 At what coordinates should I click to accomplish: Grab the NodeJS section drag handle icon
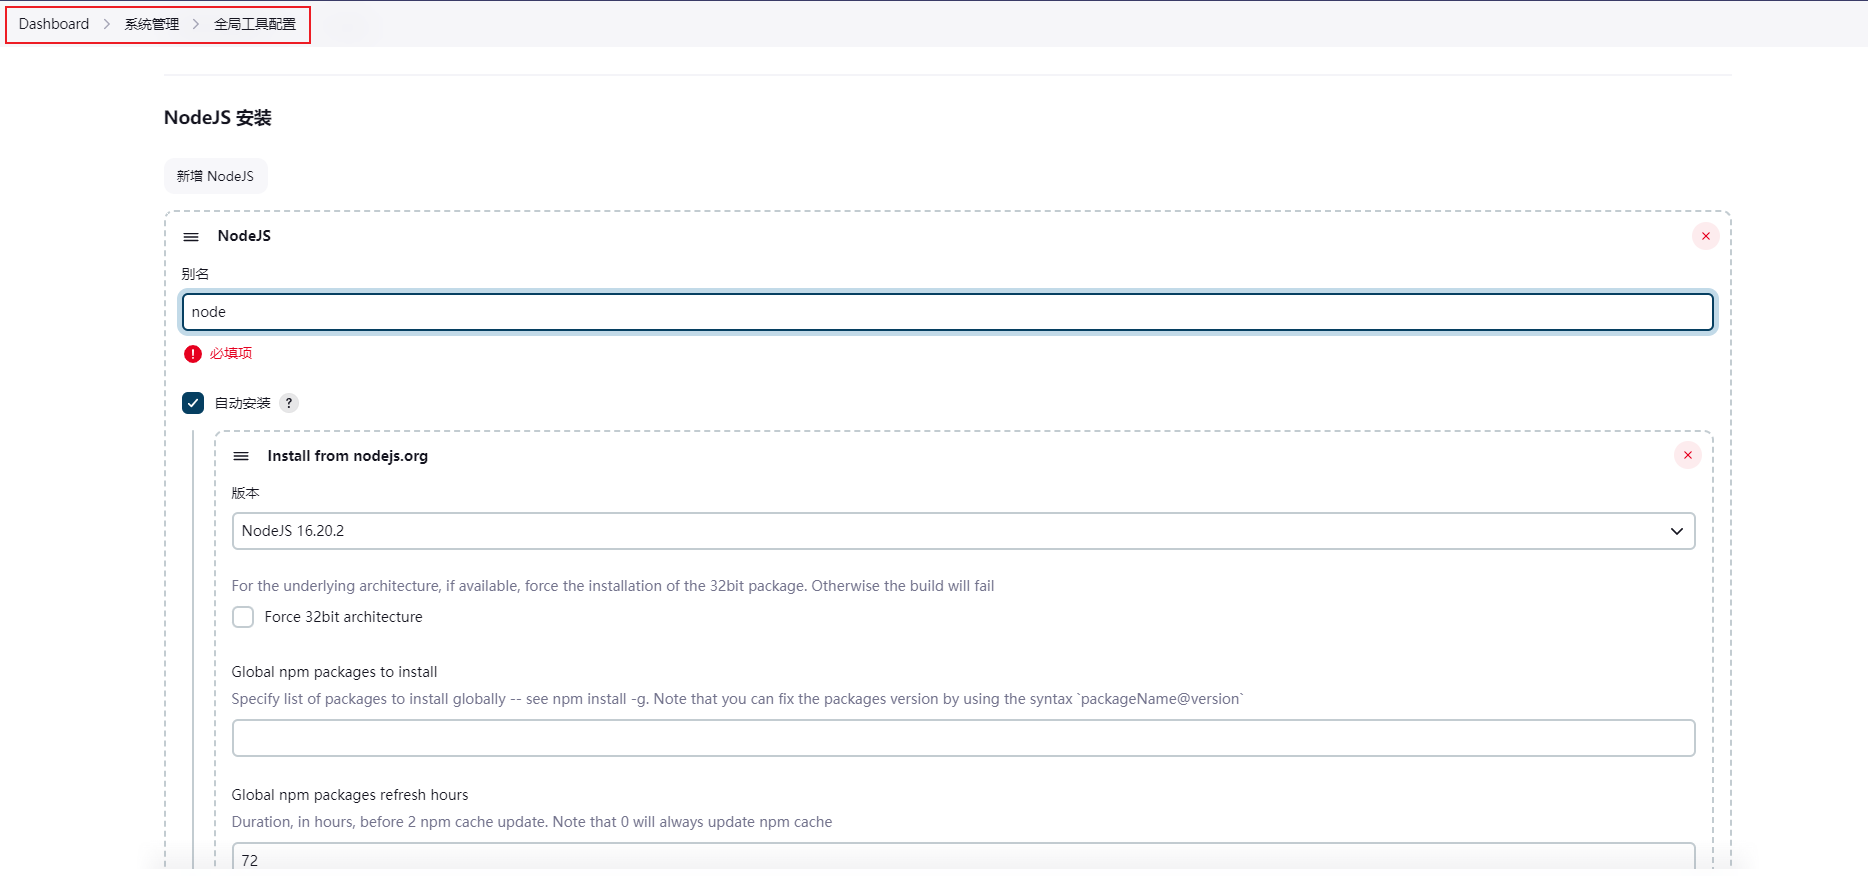(x=191, y=237)
